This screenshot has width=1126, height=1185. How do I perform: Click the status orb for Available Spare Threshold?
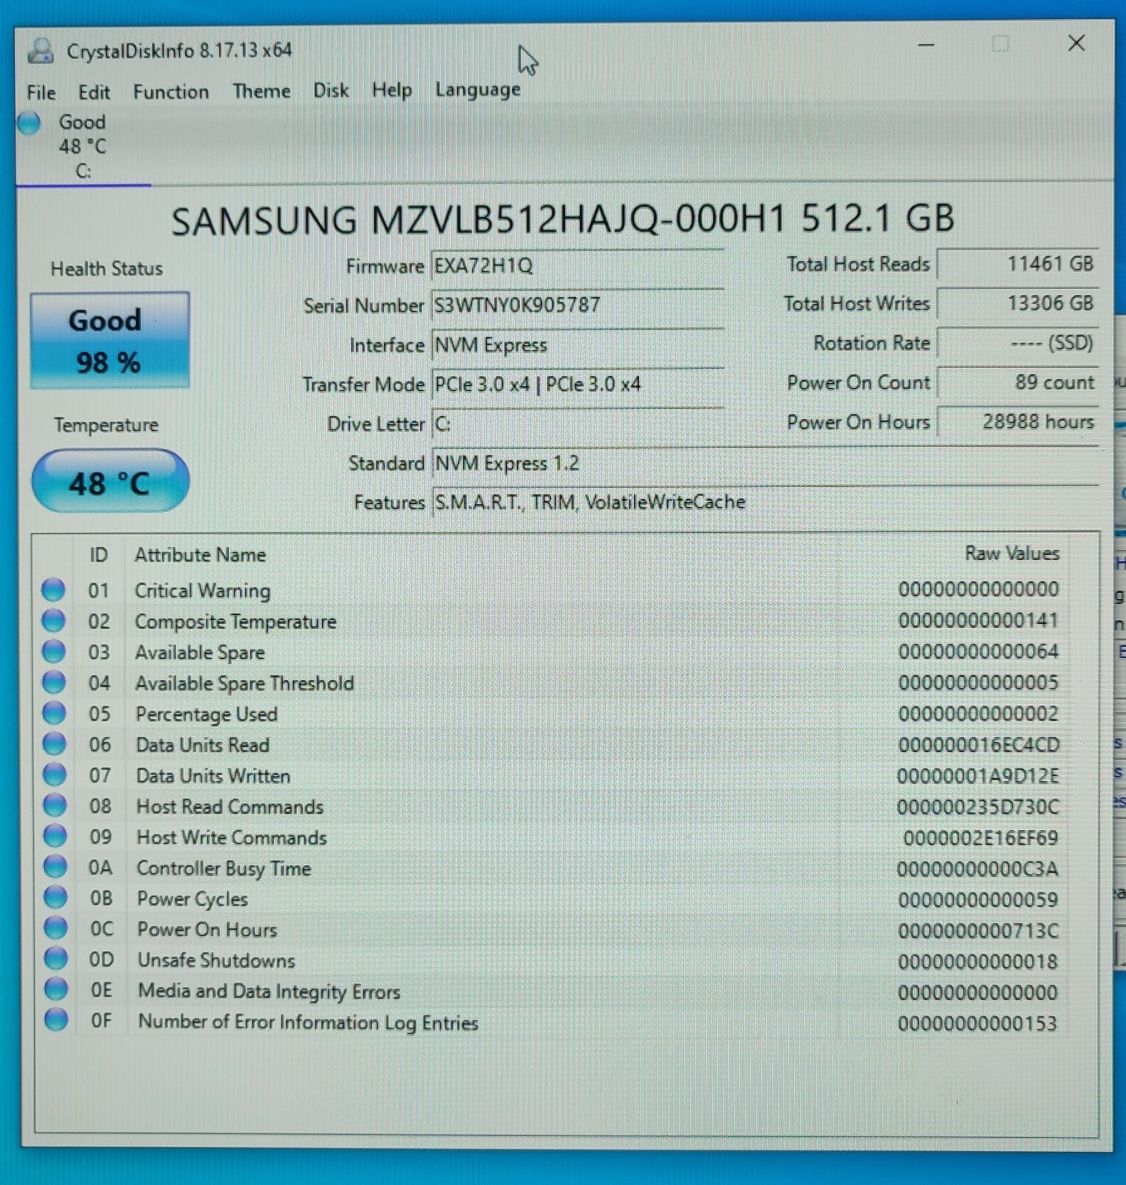tap(54, 682)
